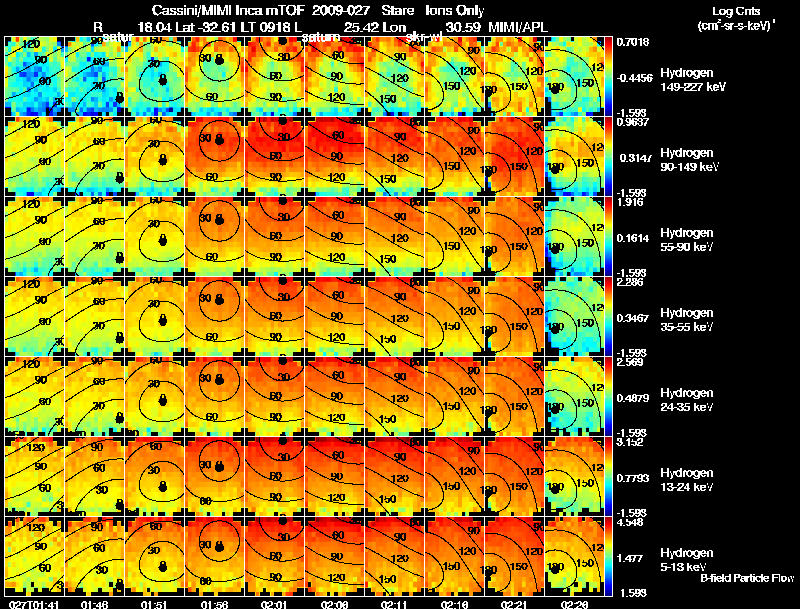Select the 'Hydrogen 90-149 keV' row label
The width and height of the screenshot is (800, 609).
point(690,160)
